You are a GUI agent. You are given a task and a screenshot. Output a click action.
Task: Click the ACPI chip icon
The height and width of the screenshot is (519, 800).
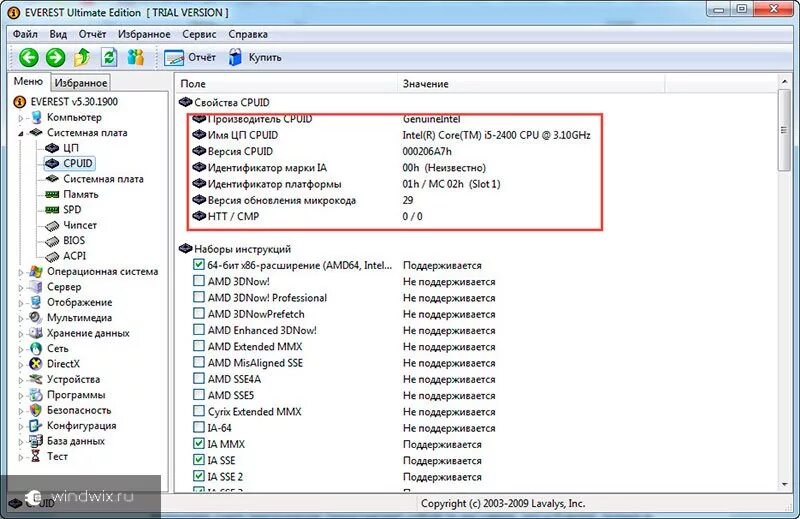pos(52,256)
